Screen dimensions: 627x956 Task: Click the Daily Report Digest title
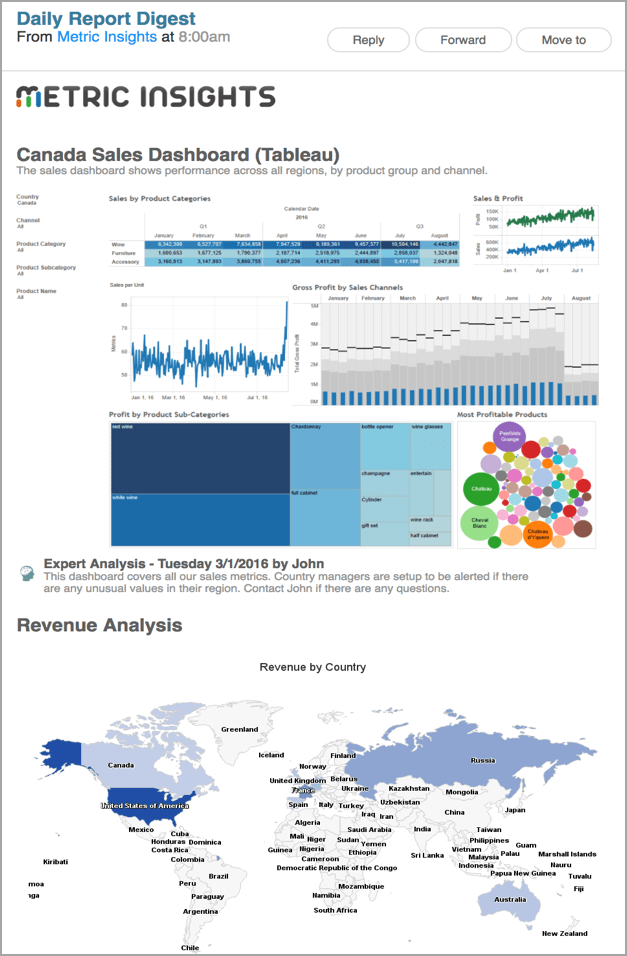(106, 19)
